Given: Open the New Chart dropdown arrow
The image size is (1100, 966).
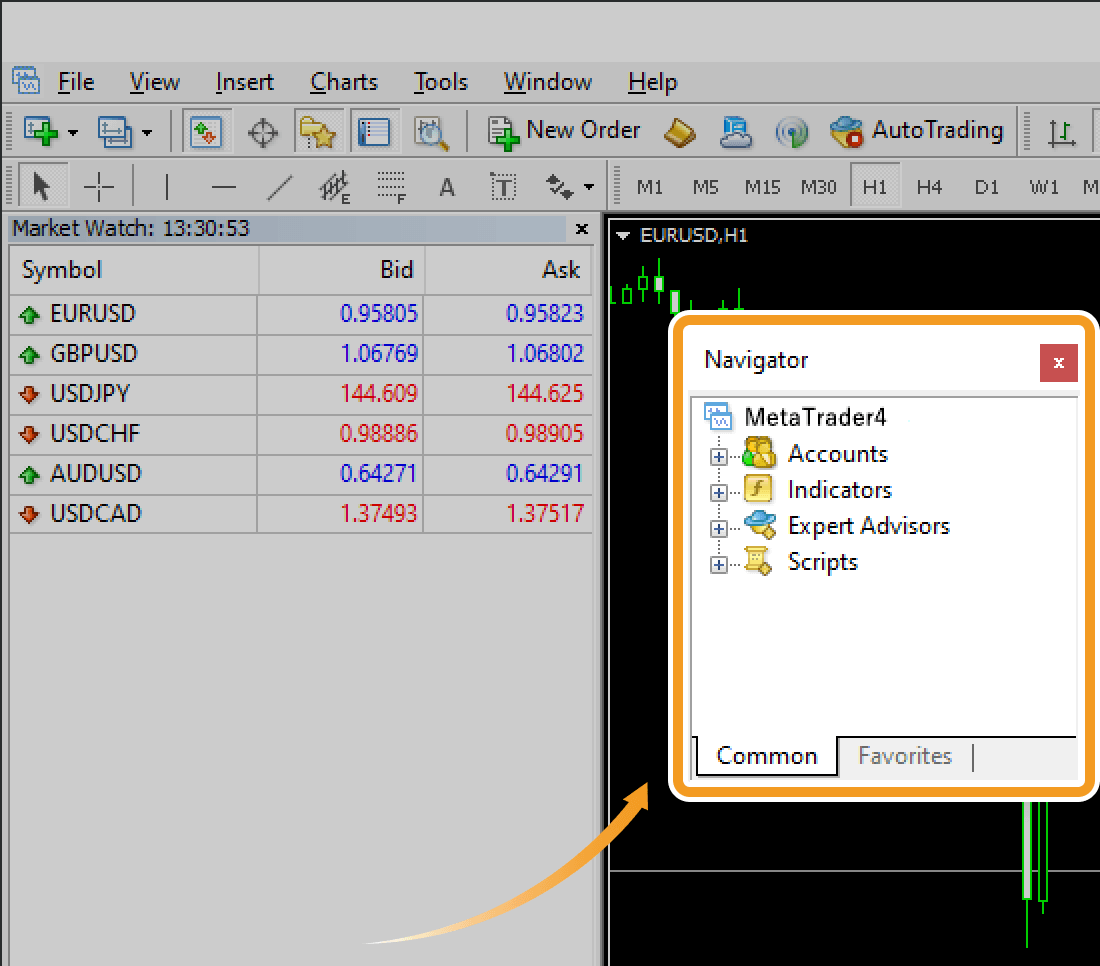Looking at the screenshot, I should (x=73, y=133).
